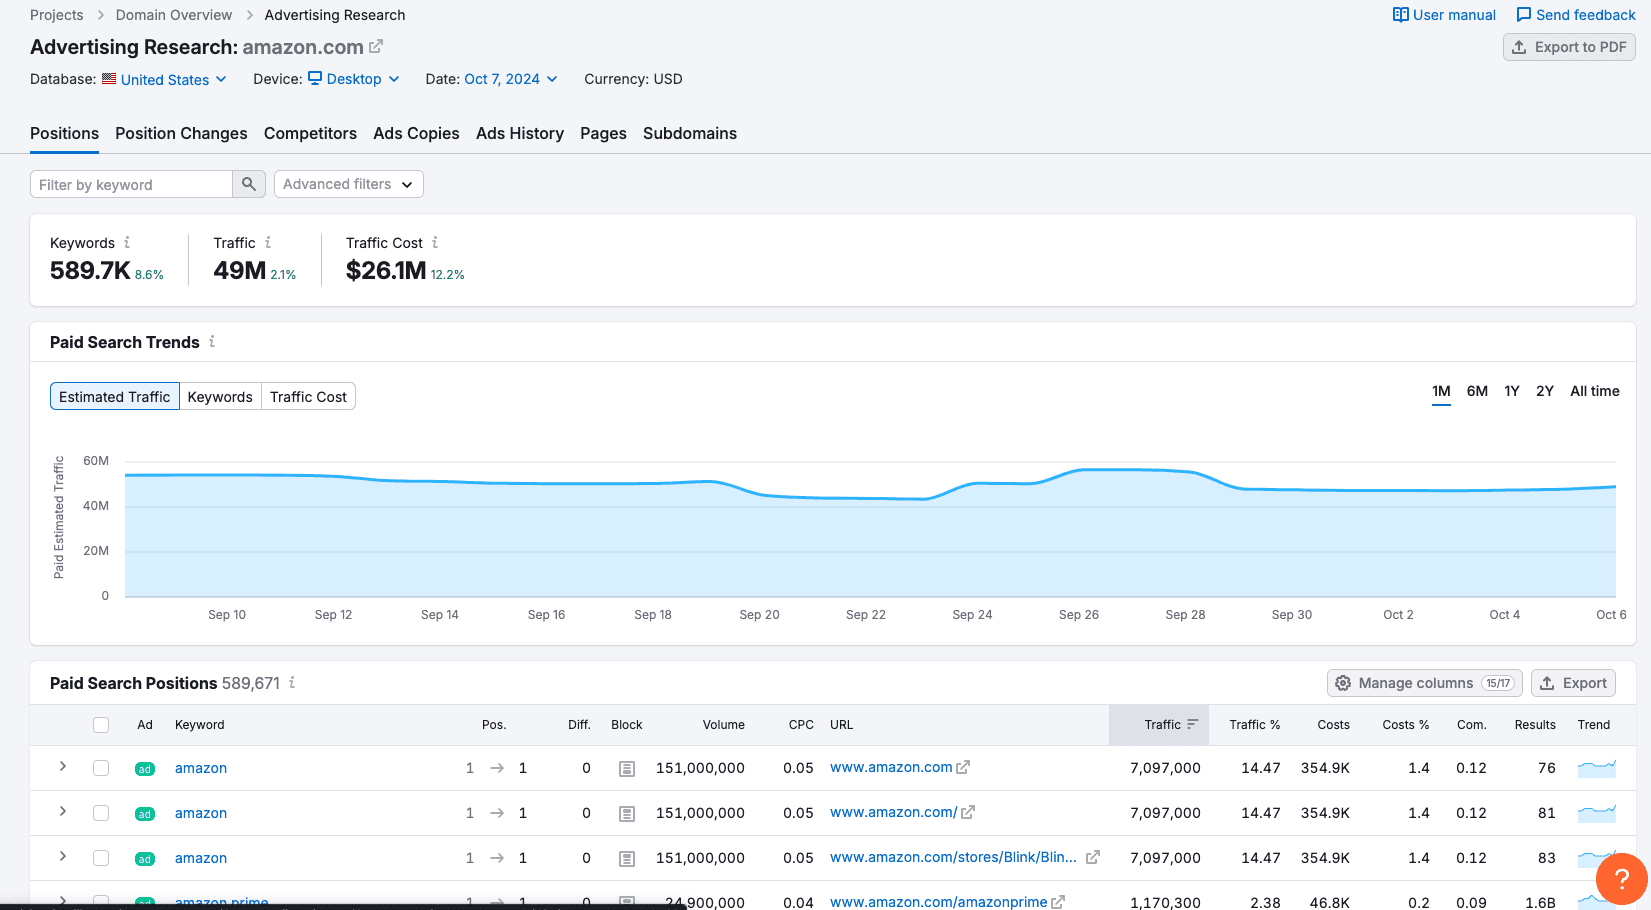1651x910 pixels.
Task: Open external link icon beside www.amazon.com/ URL
Action: coord(968,812)
